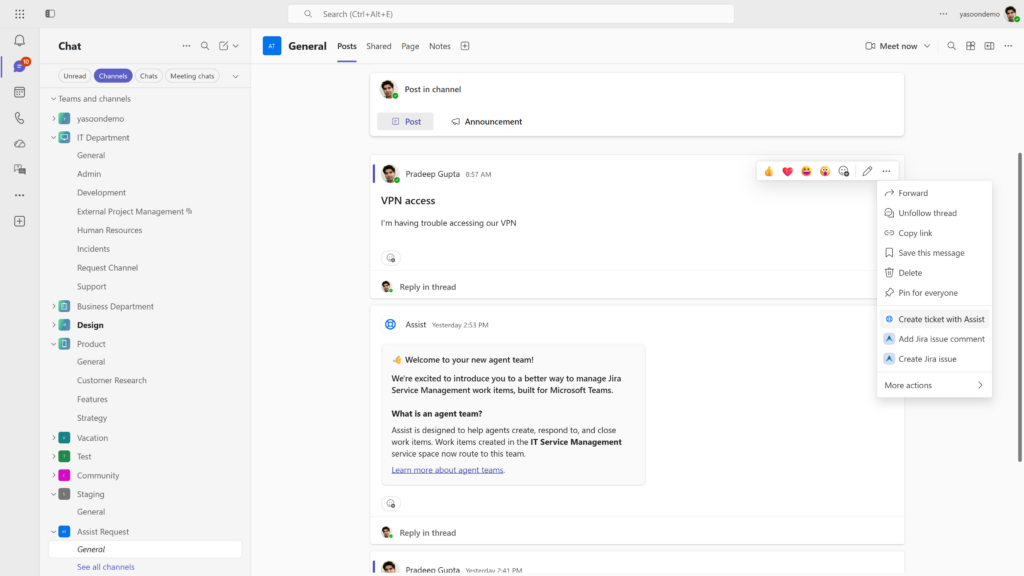The height and width of the screenshot is (576, 1024).
Task: Click the Post in channel compose box
Action: [637, 89]
